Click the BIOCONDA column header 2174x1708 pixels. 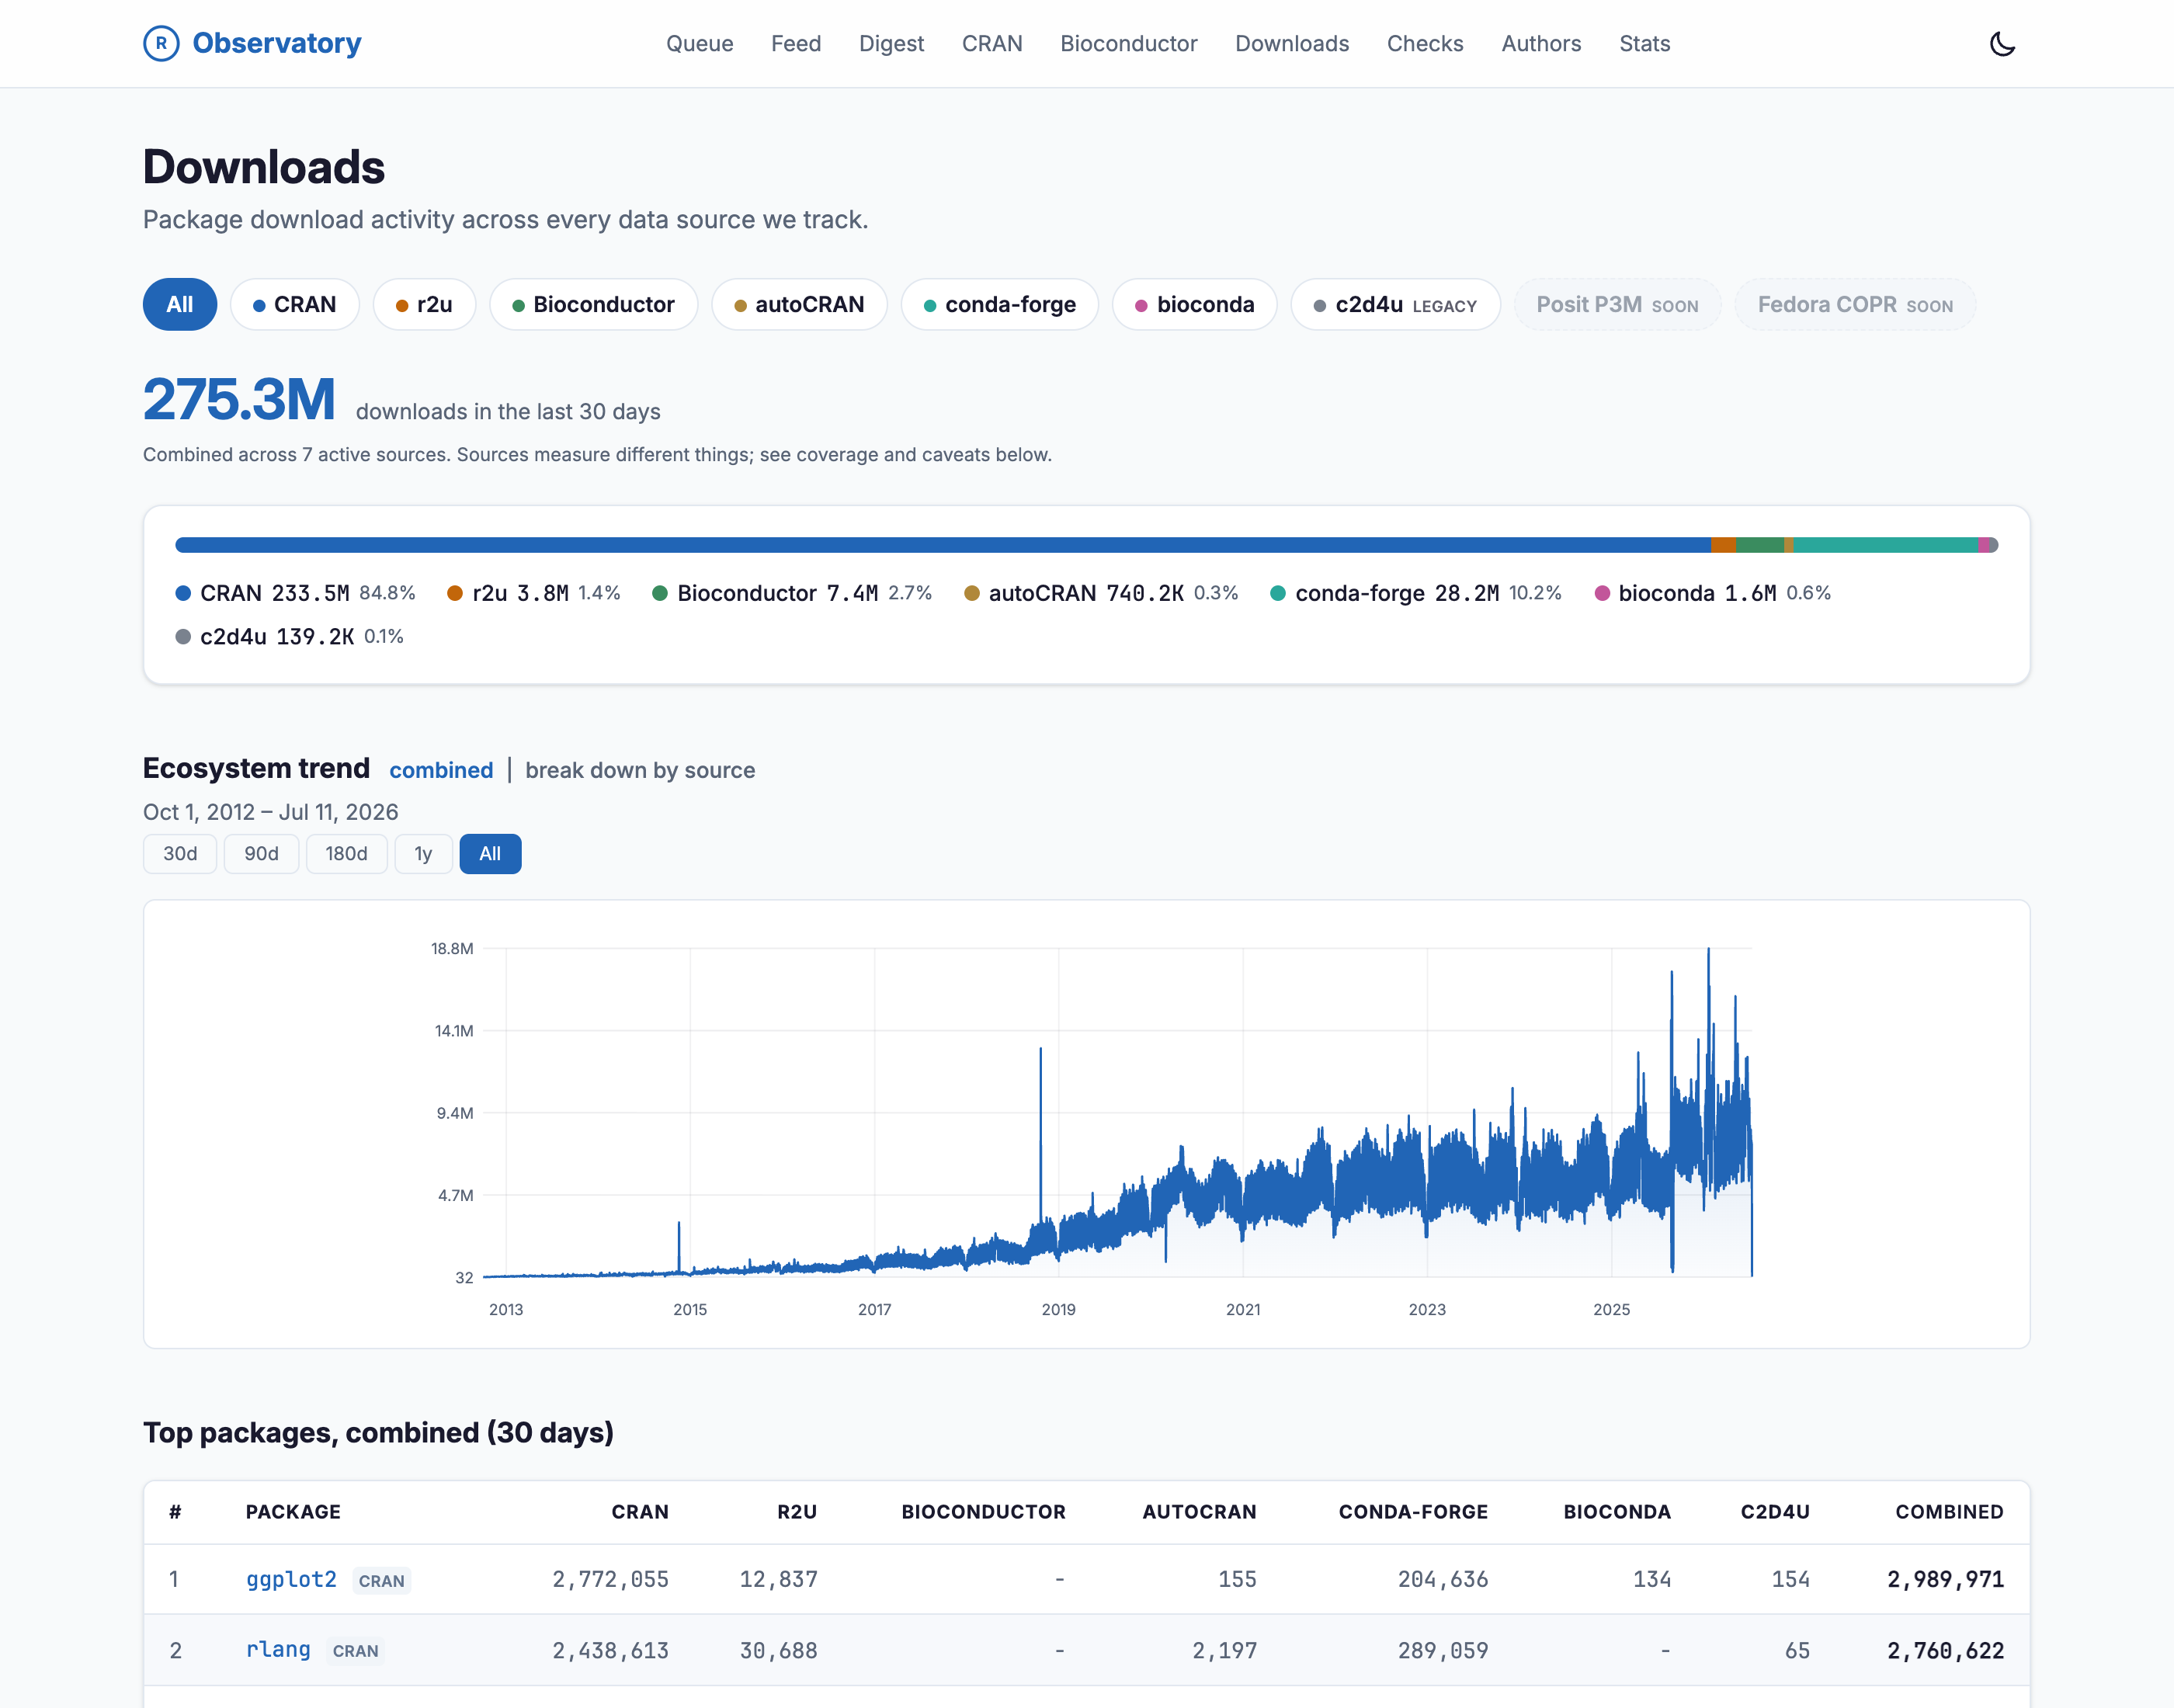(1617, 1512)
